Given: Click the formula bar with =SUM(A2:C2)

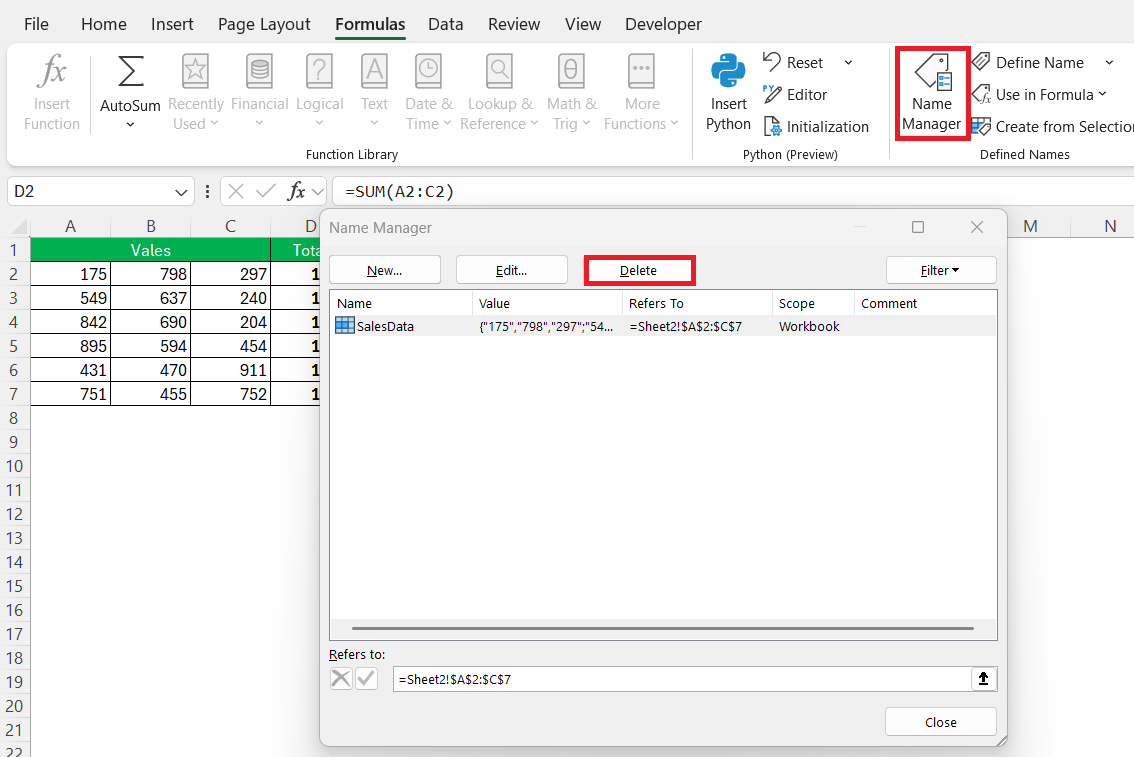Looking at the screenshot, I should 733,192.
